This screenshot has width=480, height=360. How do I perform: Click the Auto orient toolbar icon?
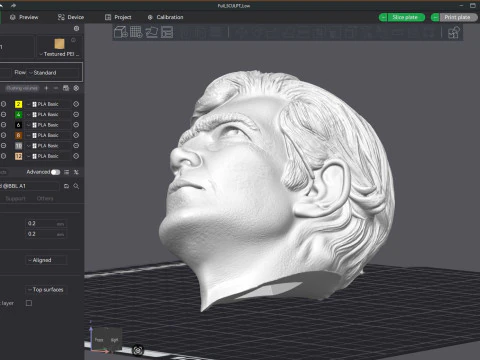[x=152, y=32]
